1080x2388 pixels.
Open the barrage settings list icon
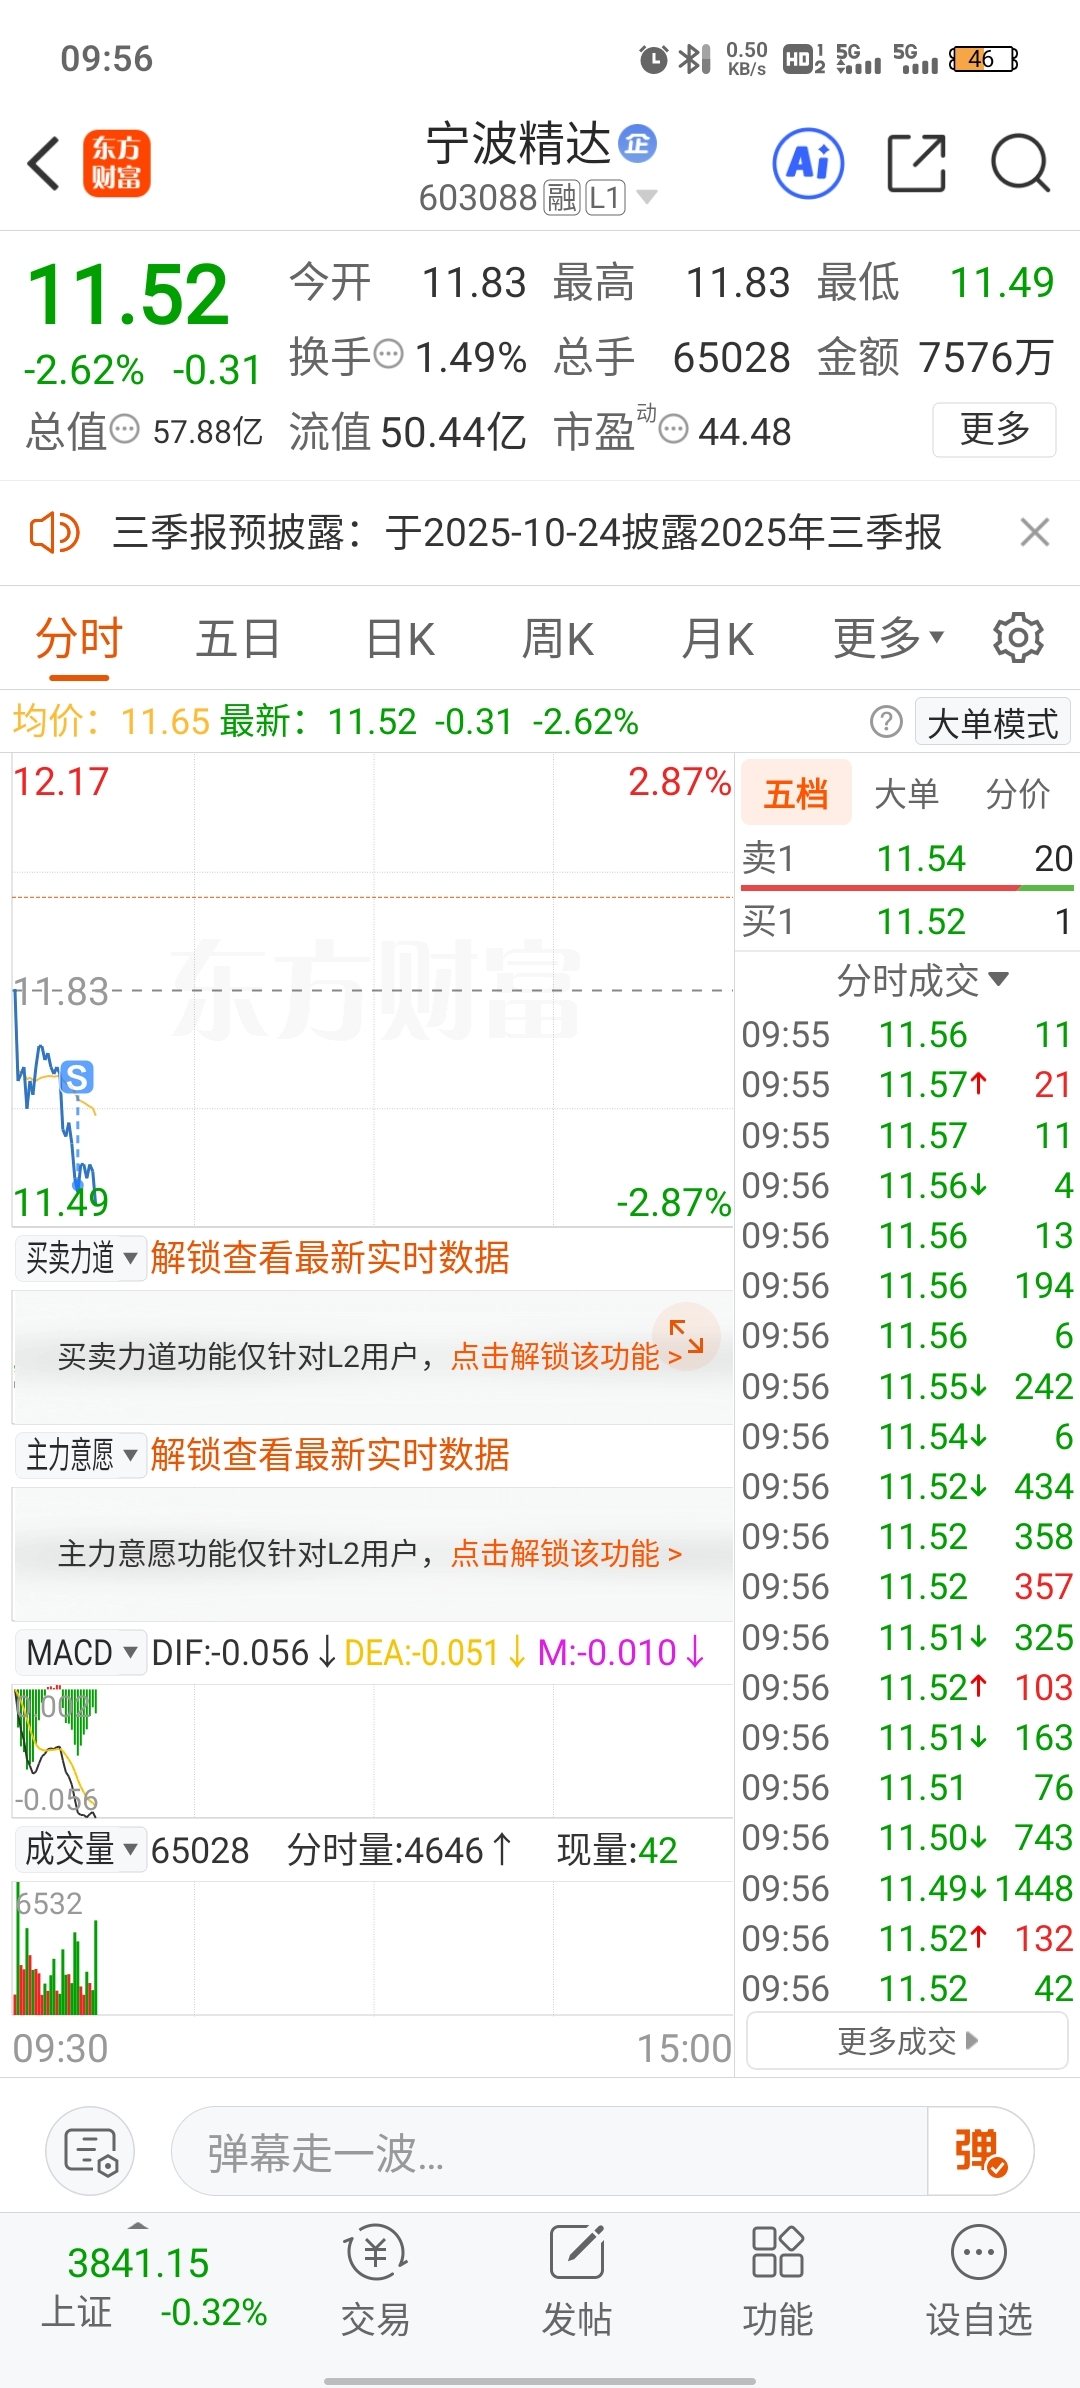coord(90,2151)
